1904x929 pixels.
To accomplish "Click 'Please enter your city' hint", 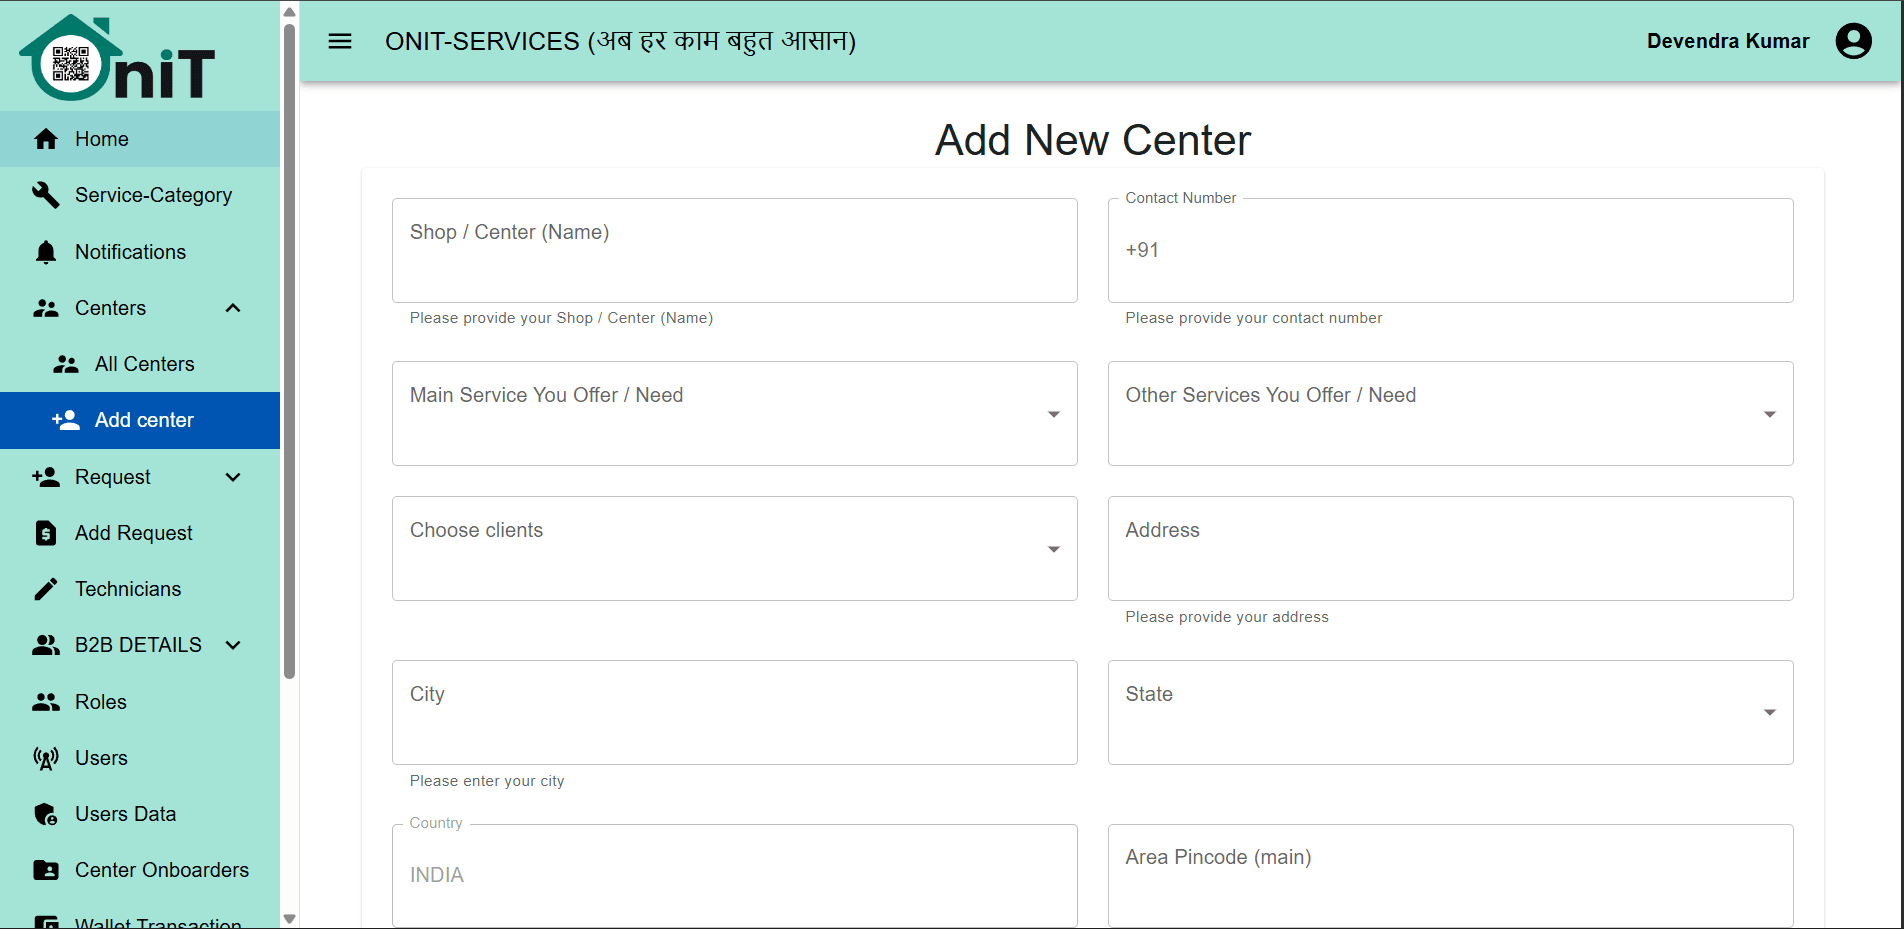I will [x=487, y=781].
